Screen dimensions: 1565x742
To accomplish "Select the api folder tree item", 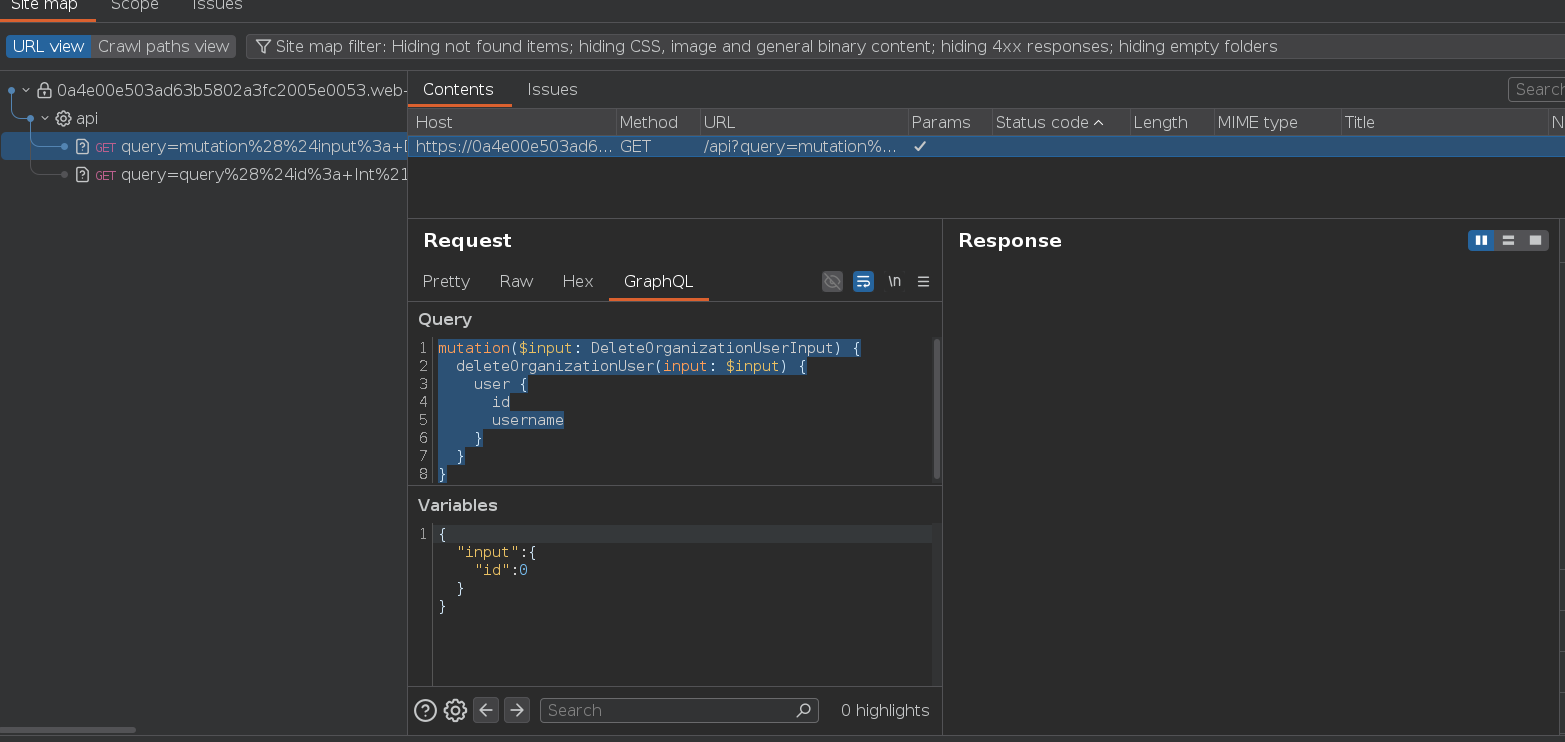I will point(87,118).
